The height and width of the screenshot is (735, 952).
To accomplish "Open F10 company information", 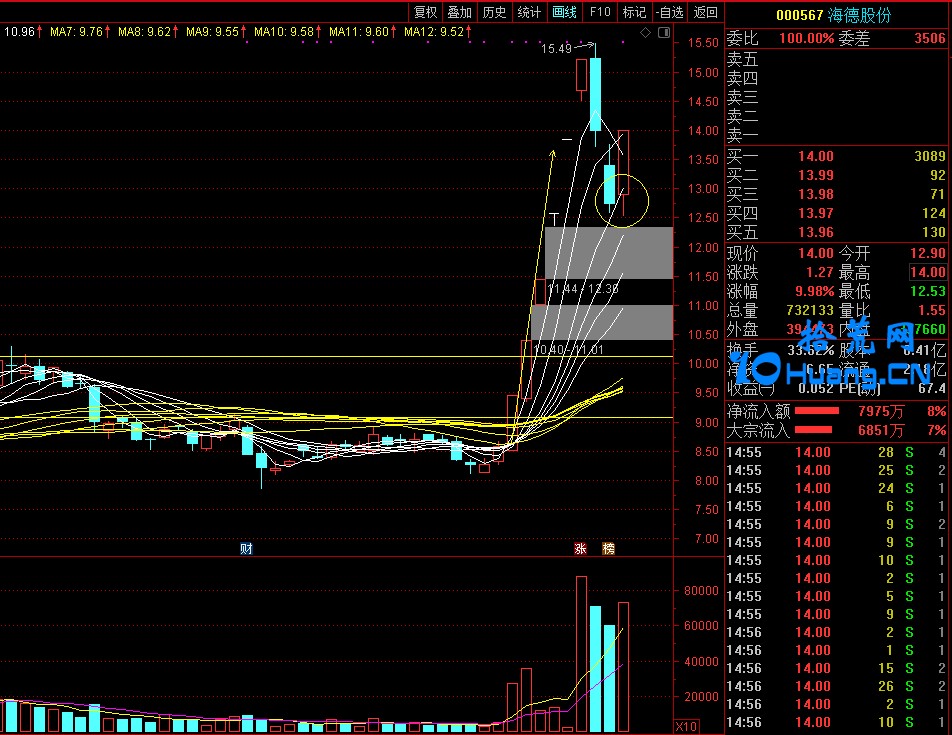I will tap(600, 12).
